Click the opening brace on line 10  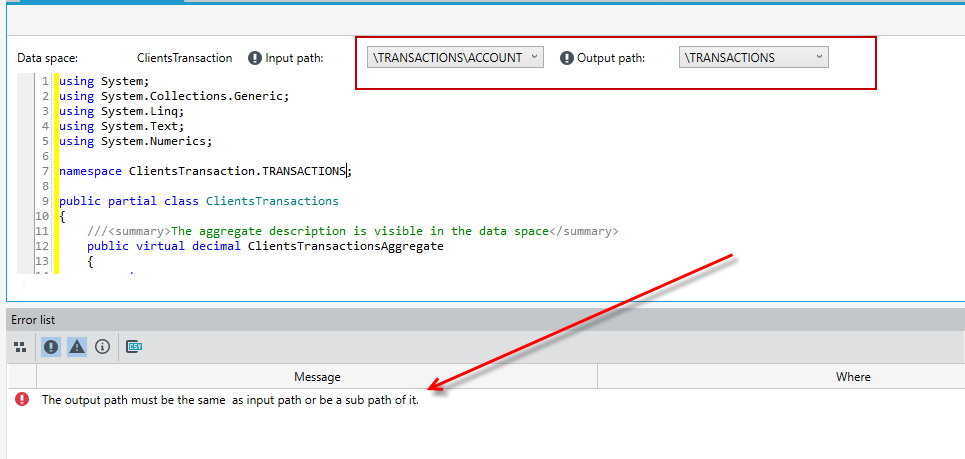[62, 217]
